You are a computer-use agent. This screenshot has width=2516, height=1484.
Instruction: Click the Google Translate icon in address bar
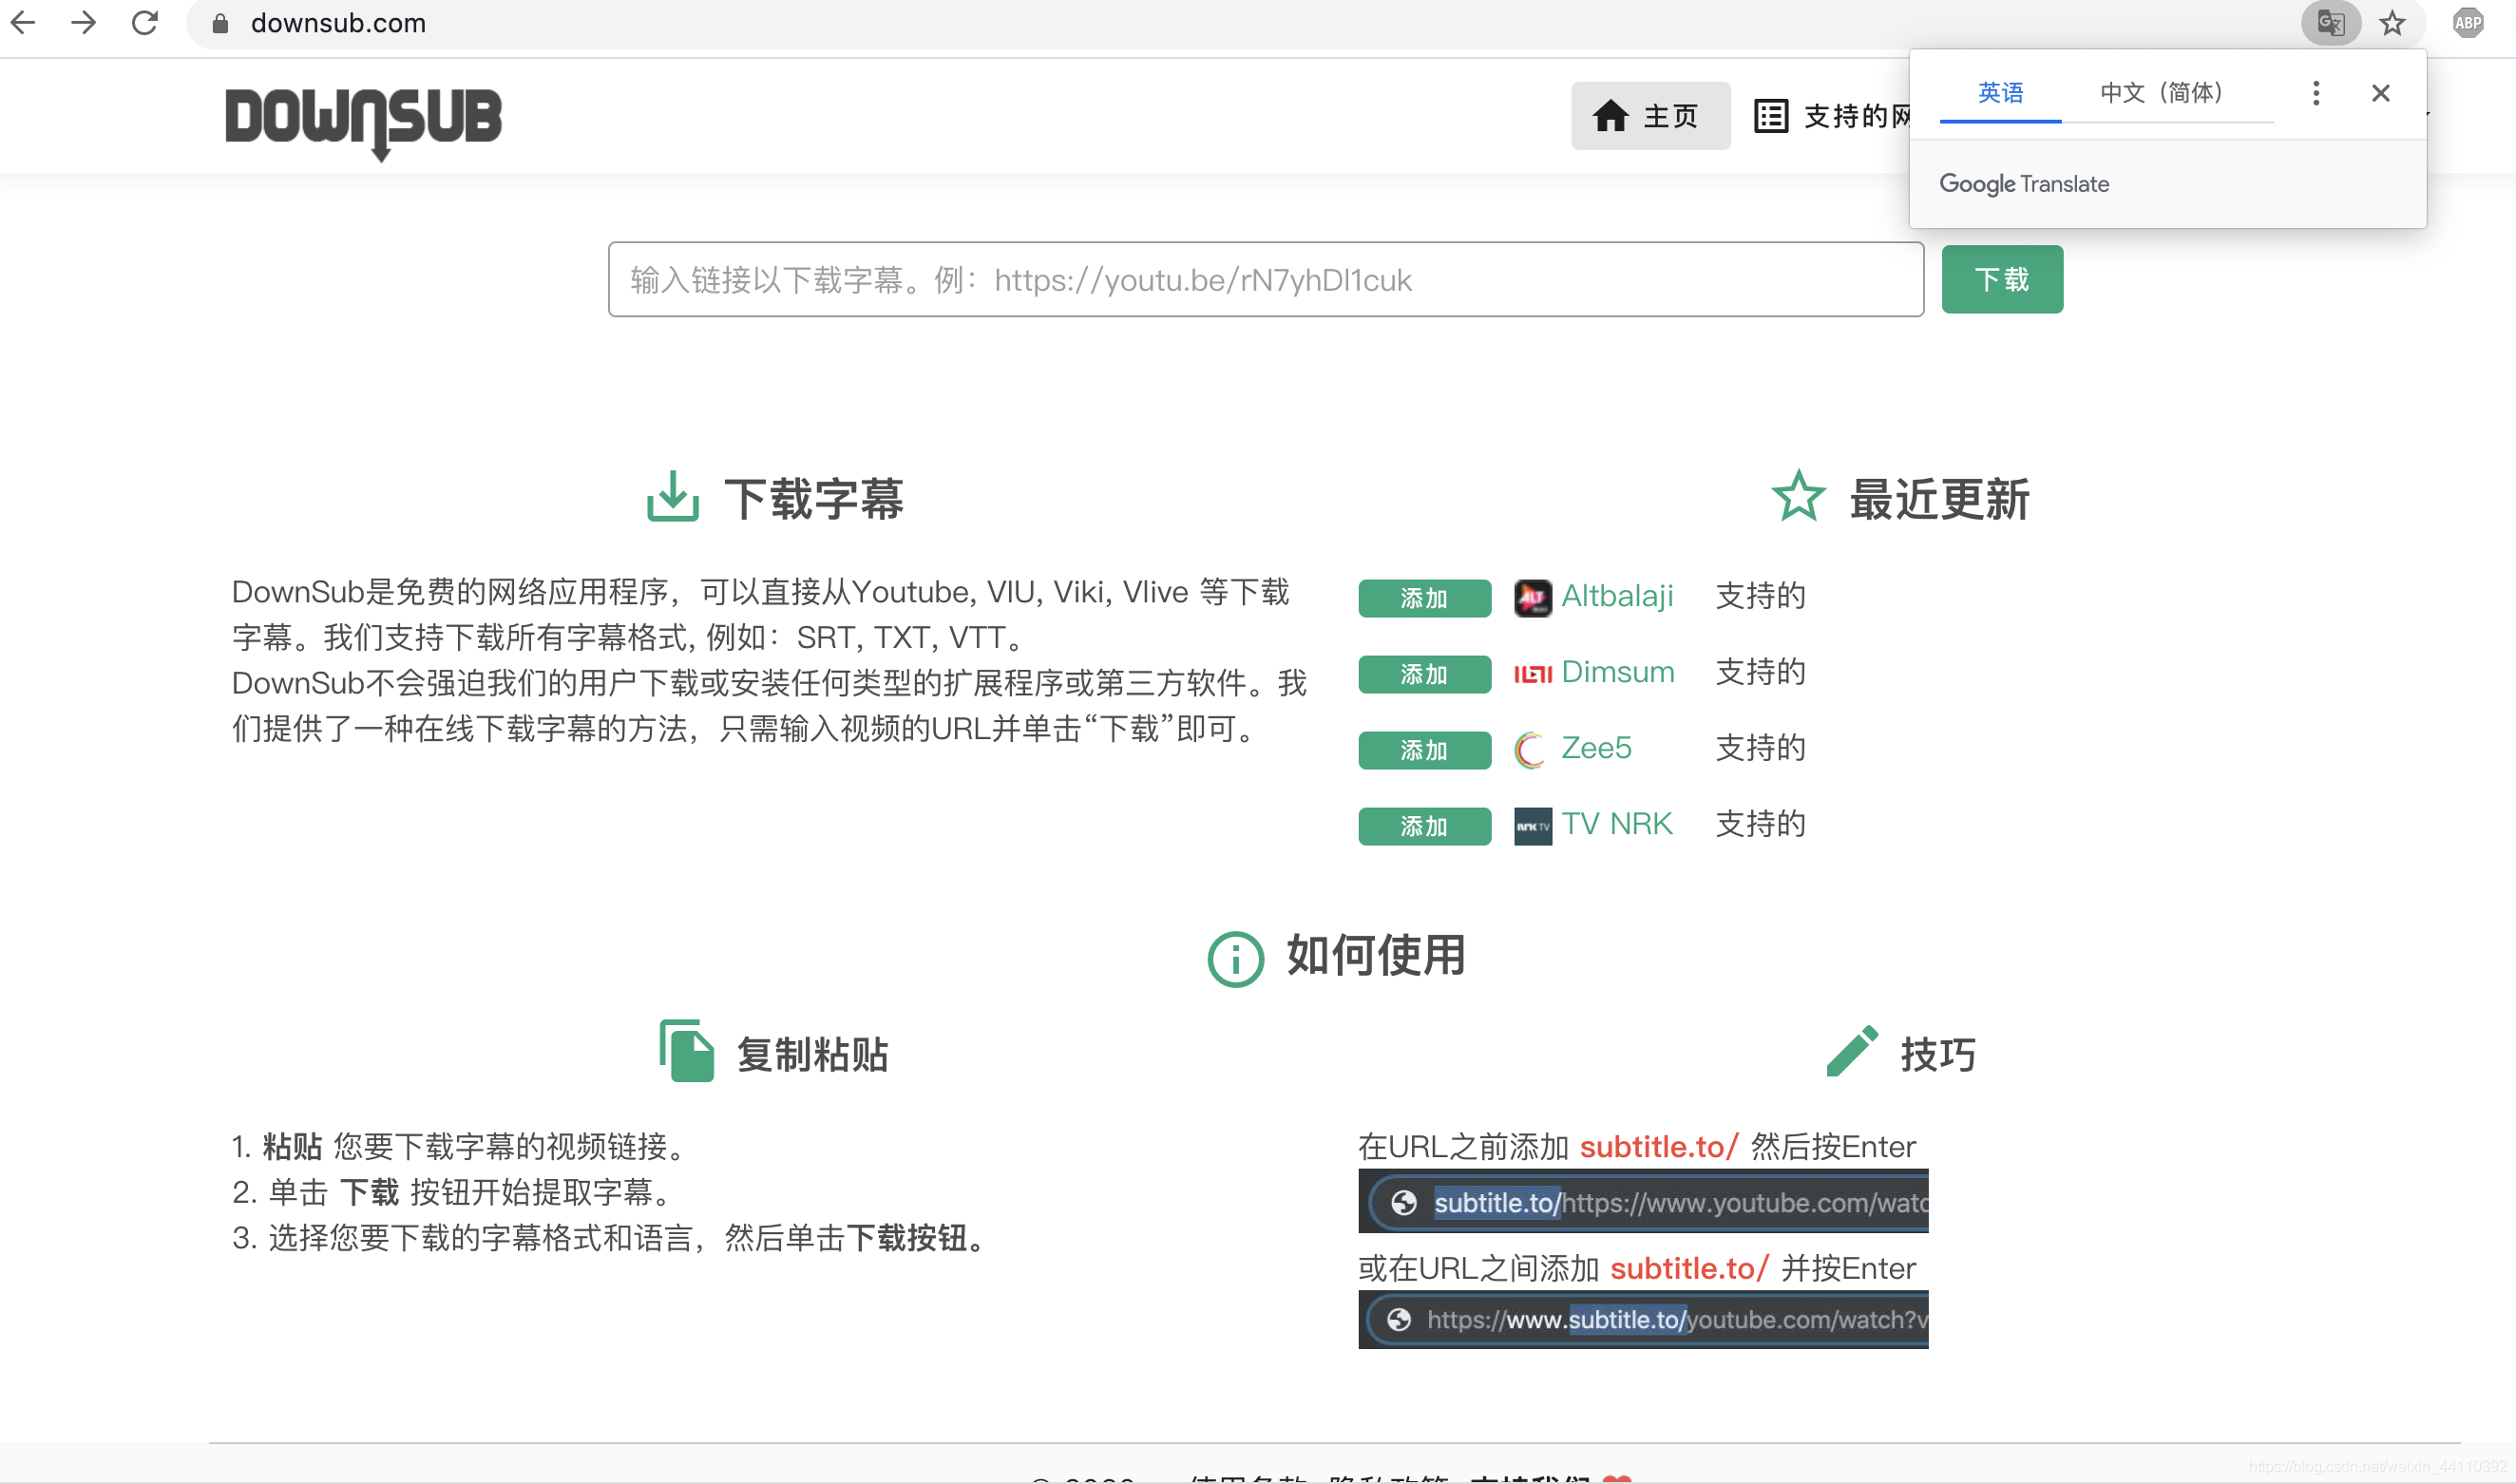2330,23
